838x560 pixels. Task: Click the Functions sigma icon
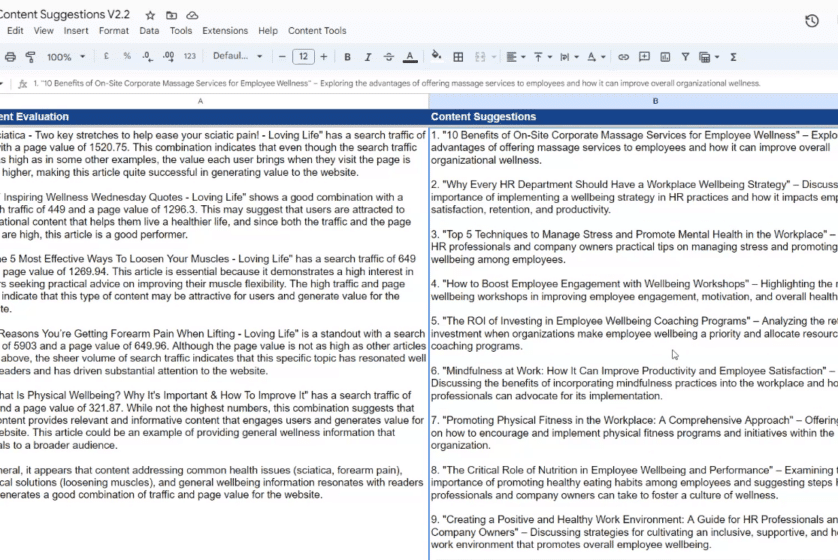click(734, 57)
